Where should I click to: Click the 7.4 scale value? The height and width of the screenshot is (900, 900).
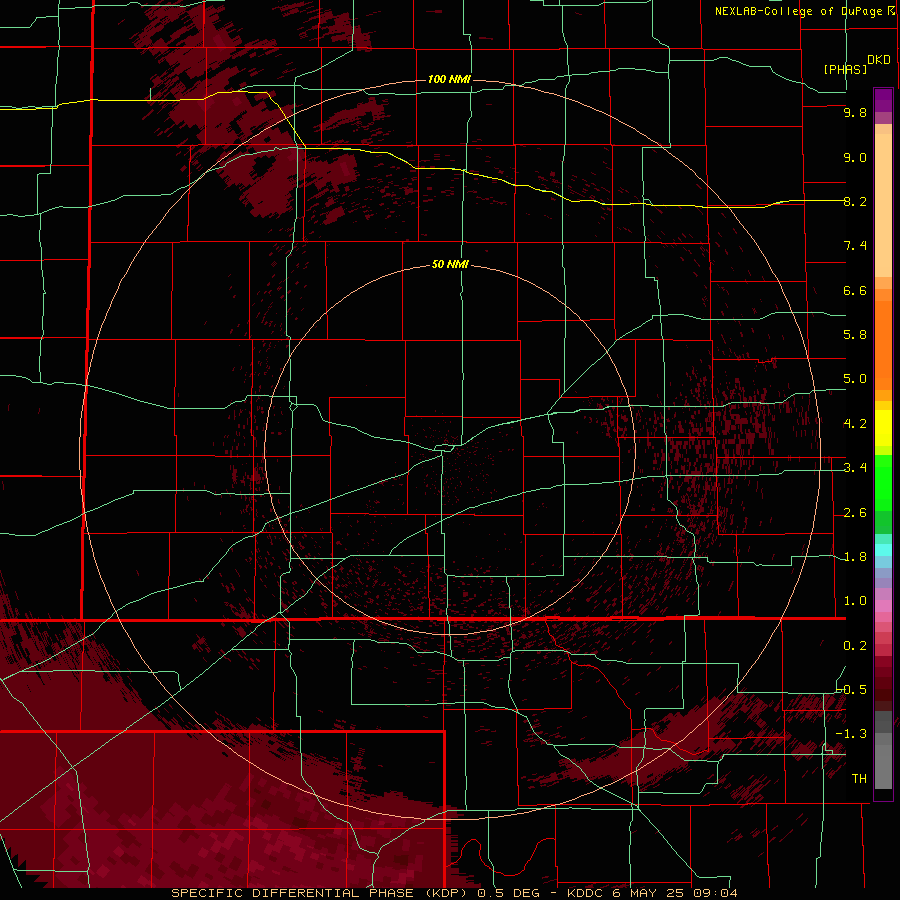tap(855, 246)
